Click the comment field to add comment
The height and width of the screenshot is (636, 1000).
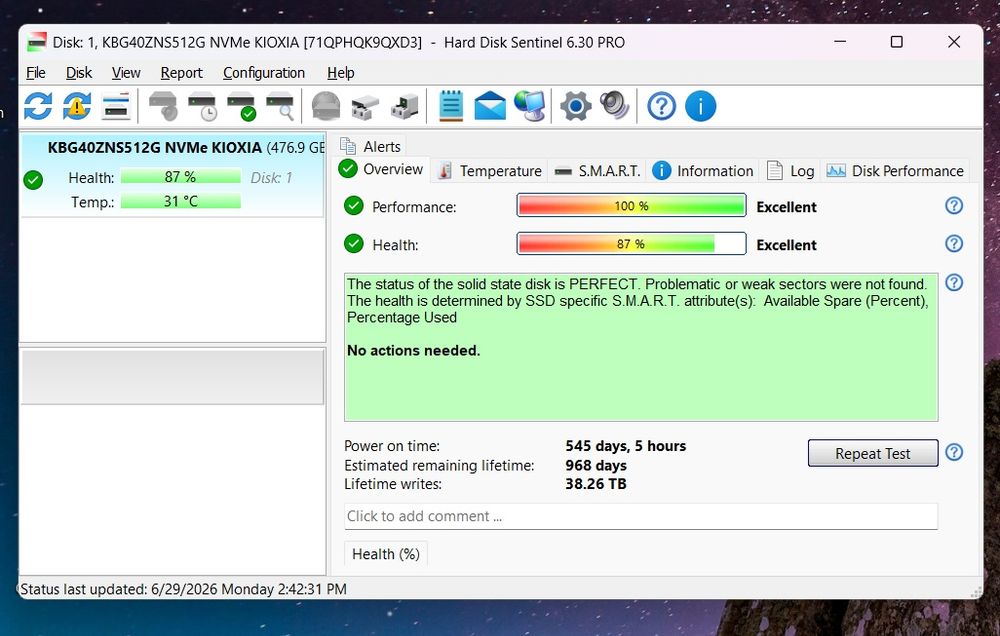(641, 516)
